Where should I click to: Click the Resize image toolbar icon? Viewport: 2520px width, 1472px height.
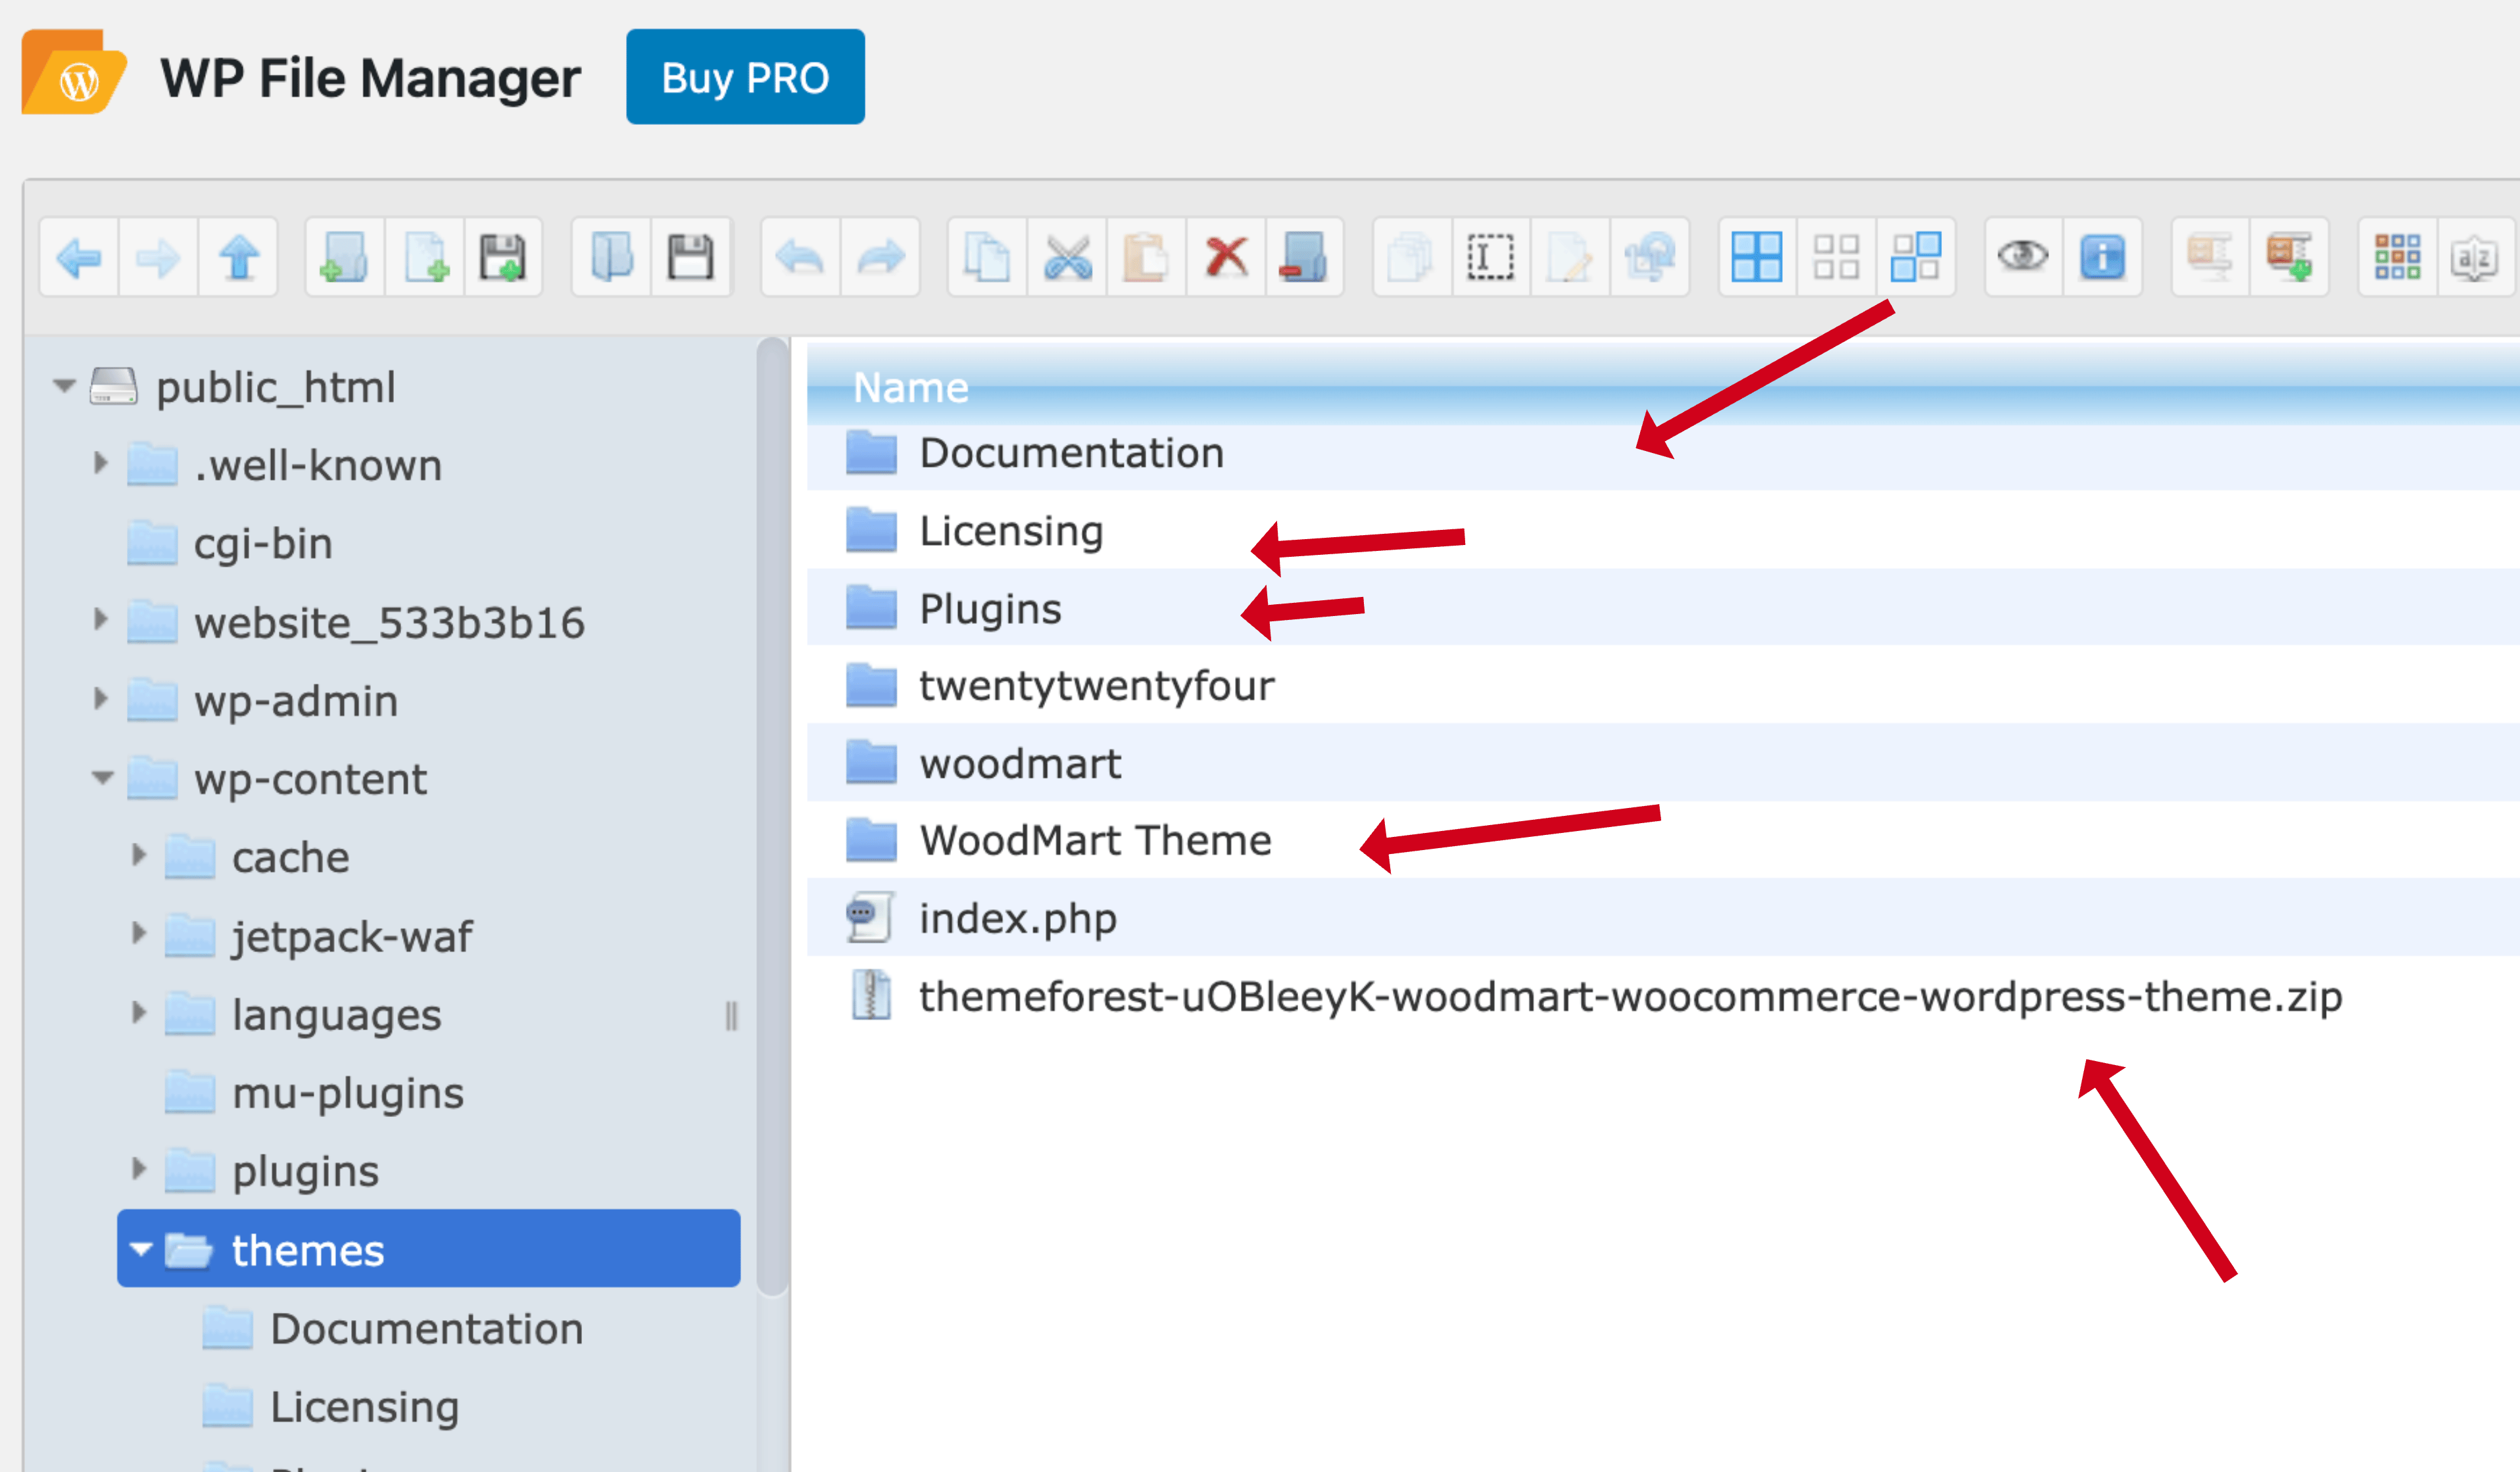(x=1650, y=257)
